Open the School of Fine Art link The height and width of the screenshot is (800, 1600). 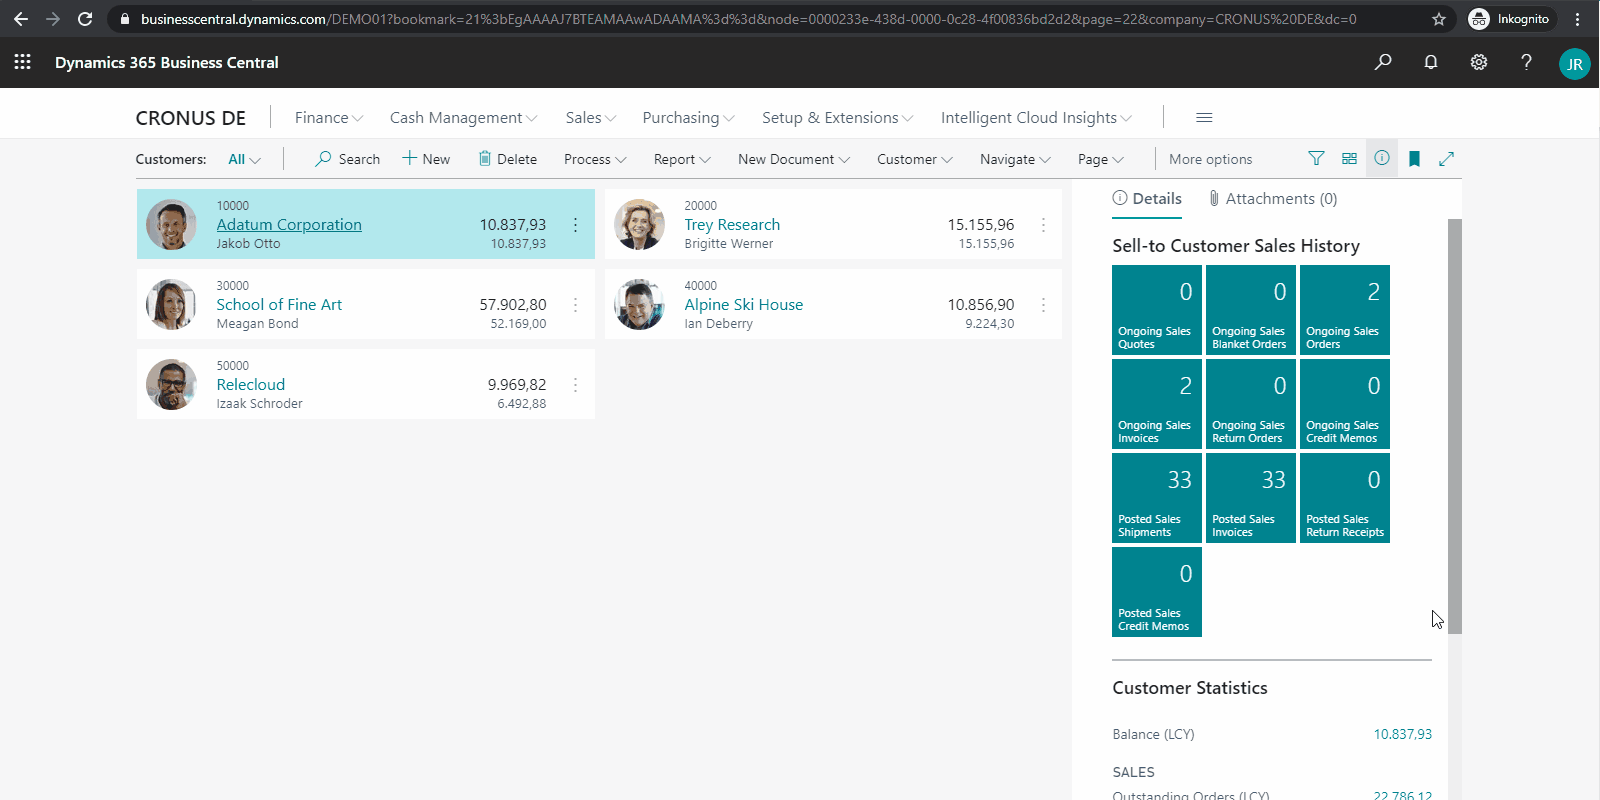click(x=279, y=304)
